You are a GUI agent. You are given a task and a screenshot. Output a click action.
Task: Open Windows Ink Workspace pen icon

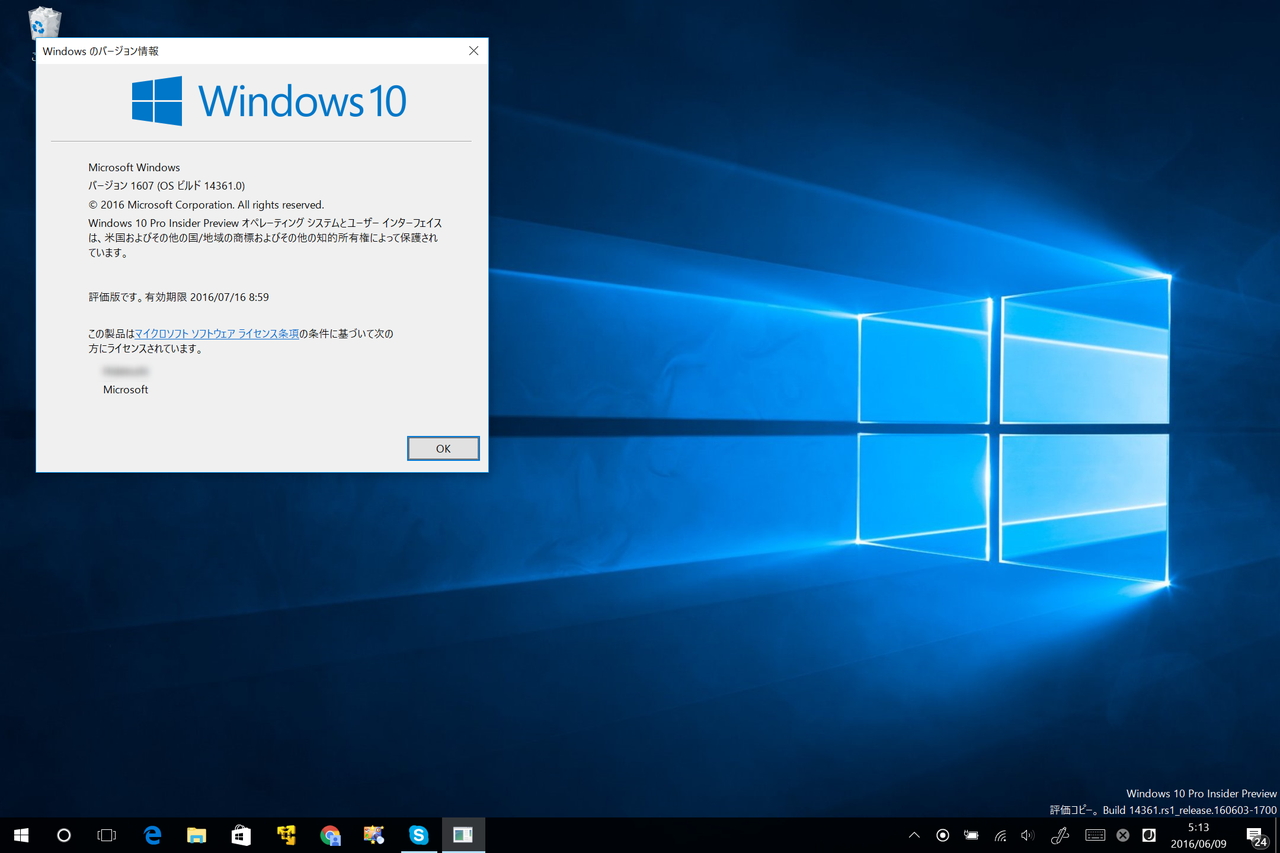coord(1060,835)
